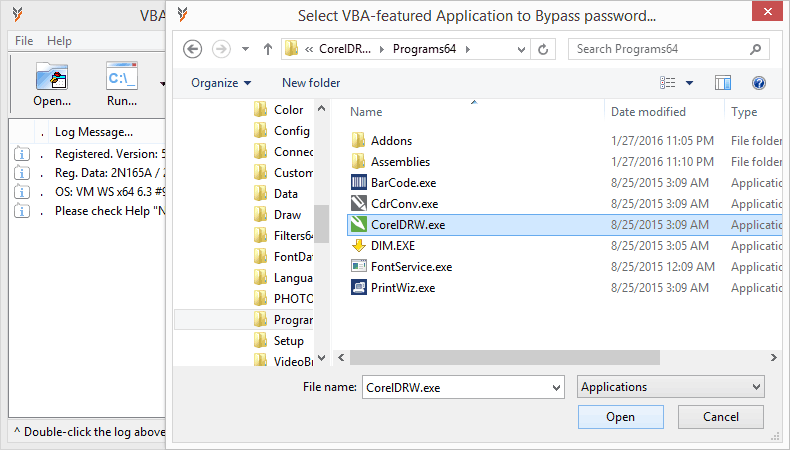Click info icon beside OS: VM WS log

click(22, 192)
